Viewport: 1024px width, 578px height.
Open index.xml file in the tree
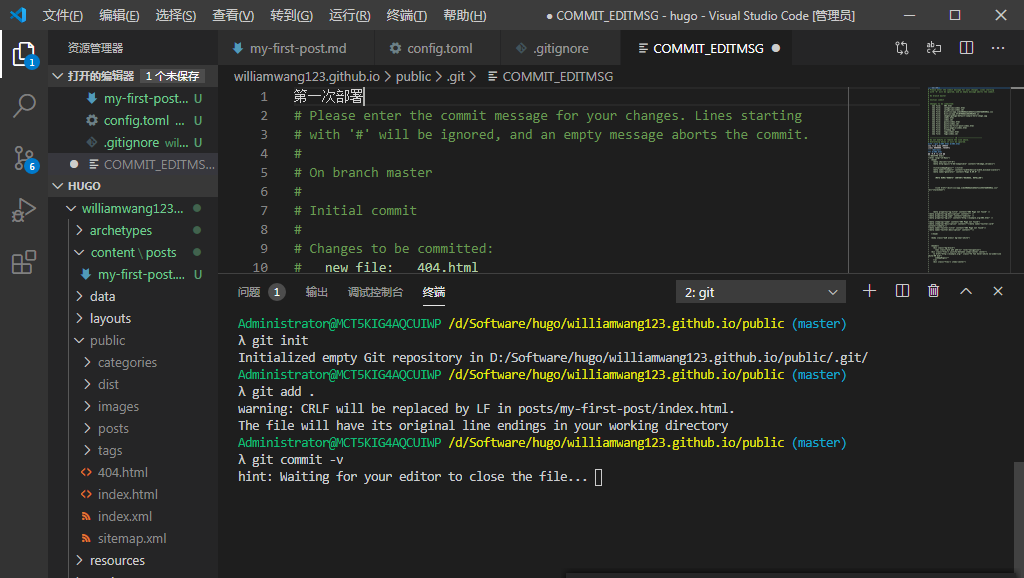pyautogui.click(x=125, y=516)
